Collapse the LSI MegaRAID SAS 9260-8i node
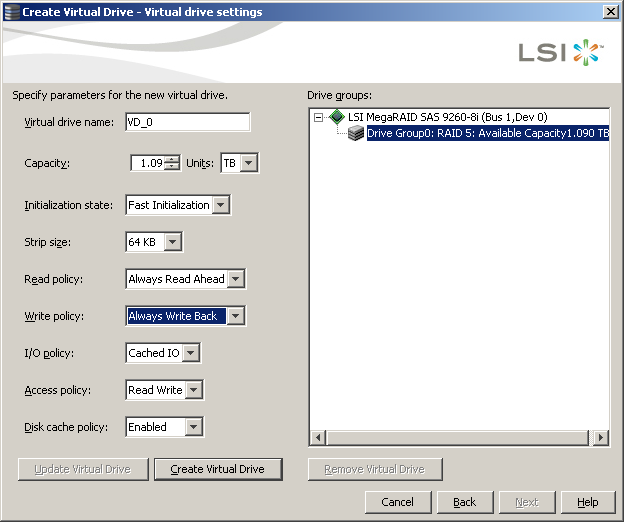This screenshot has width=624, height=522. pos(318,117)
